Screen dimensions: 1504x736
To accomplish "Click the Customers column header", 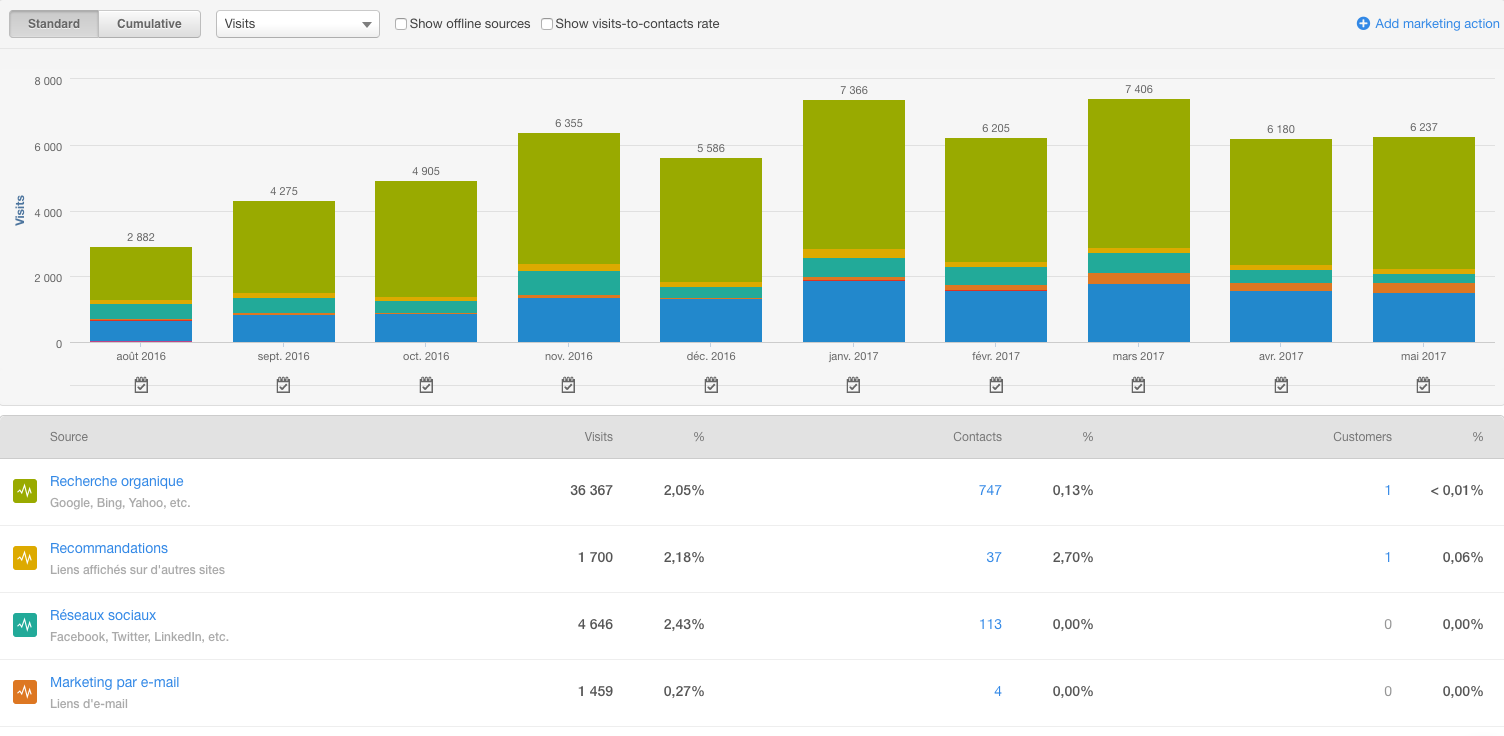I will [x=1362, y=437].
